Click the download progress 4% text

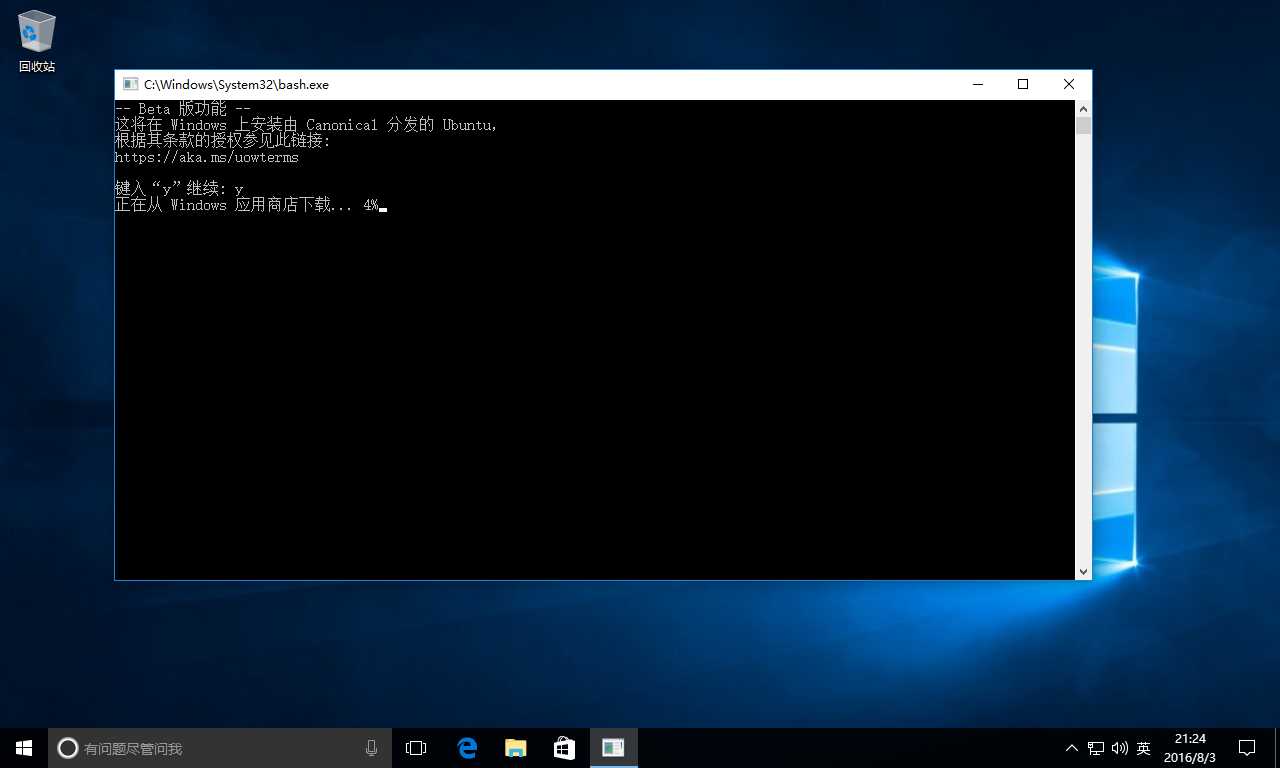click(x=371, y=205)
